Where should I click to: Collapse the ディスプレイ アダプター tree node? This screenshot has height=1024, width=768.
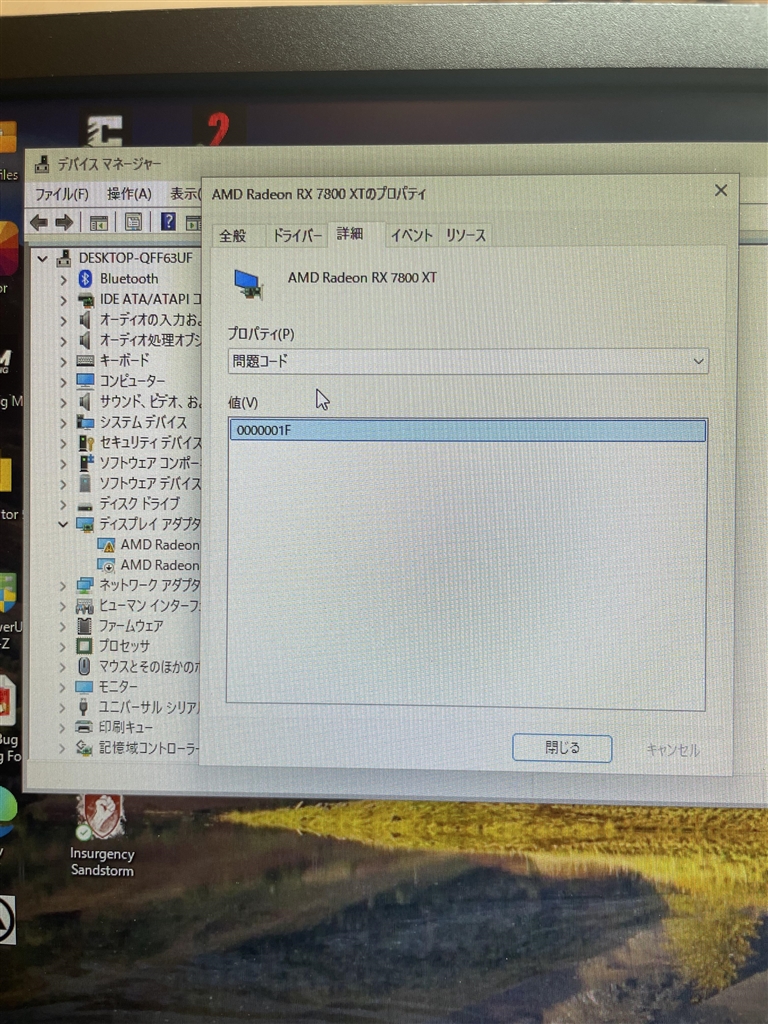63,524
